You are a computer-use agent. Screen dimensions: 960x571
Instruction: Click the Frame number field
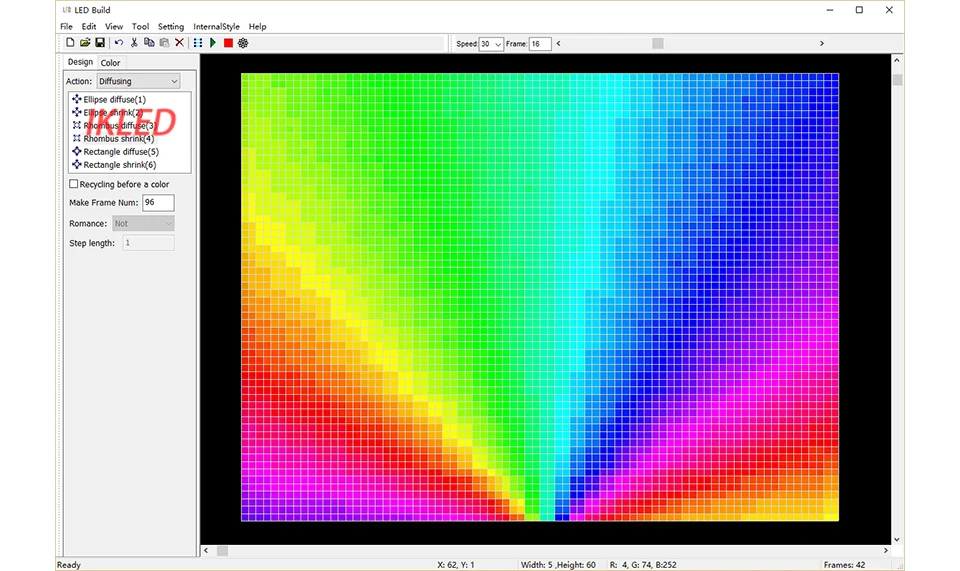pos(540,43)
